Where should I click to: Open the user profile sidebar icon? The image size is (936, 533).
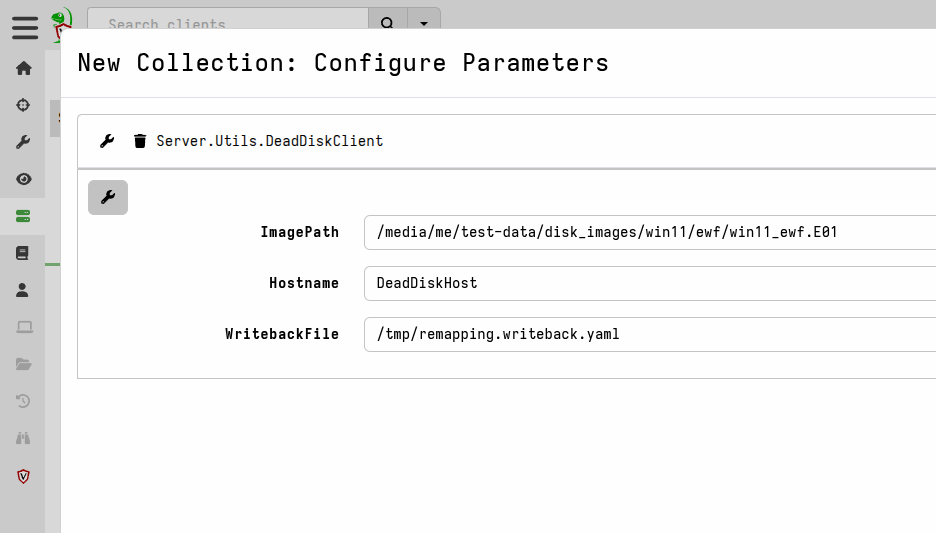click(x=23, y=290)
